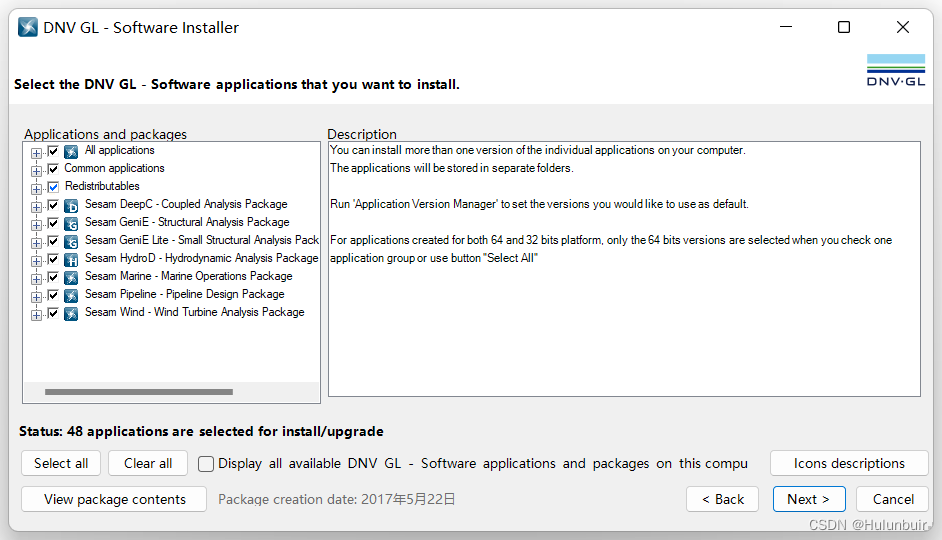This screenshot has width=942, height=540.
Task: Toggle the Redistributables checkbox
Action: coord(53,187)
